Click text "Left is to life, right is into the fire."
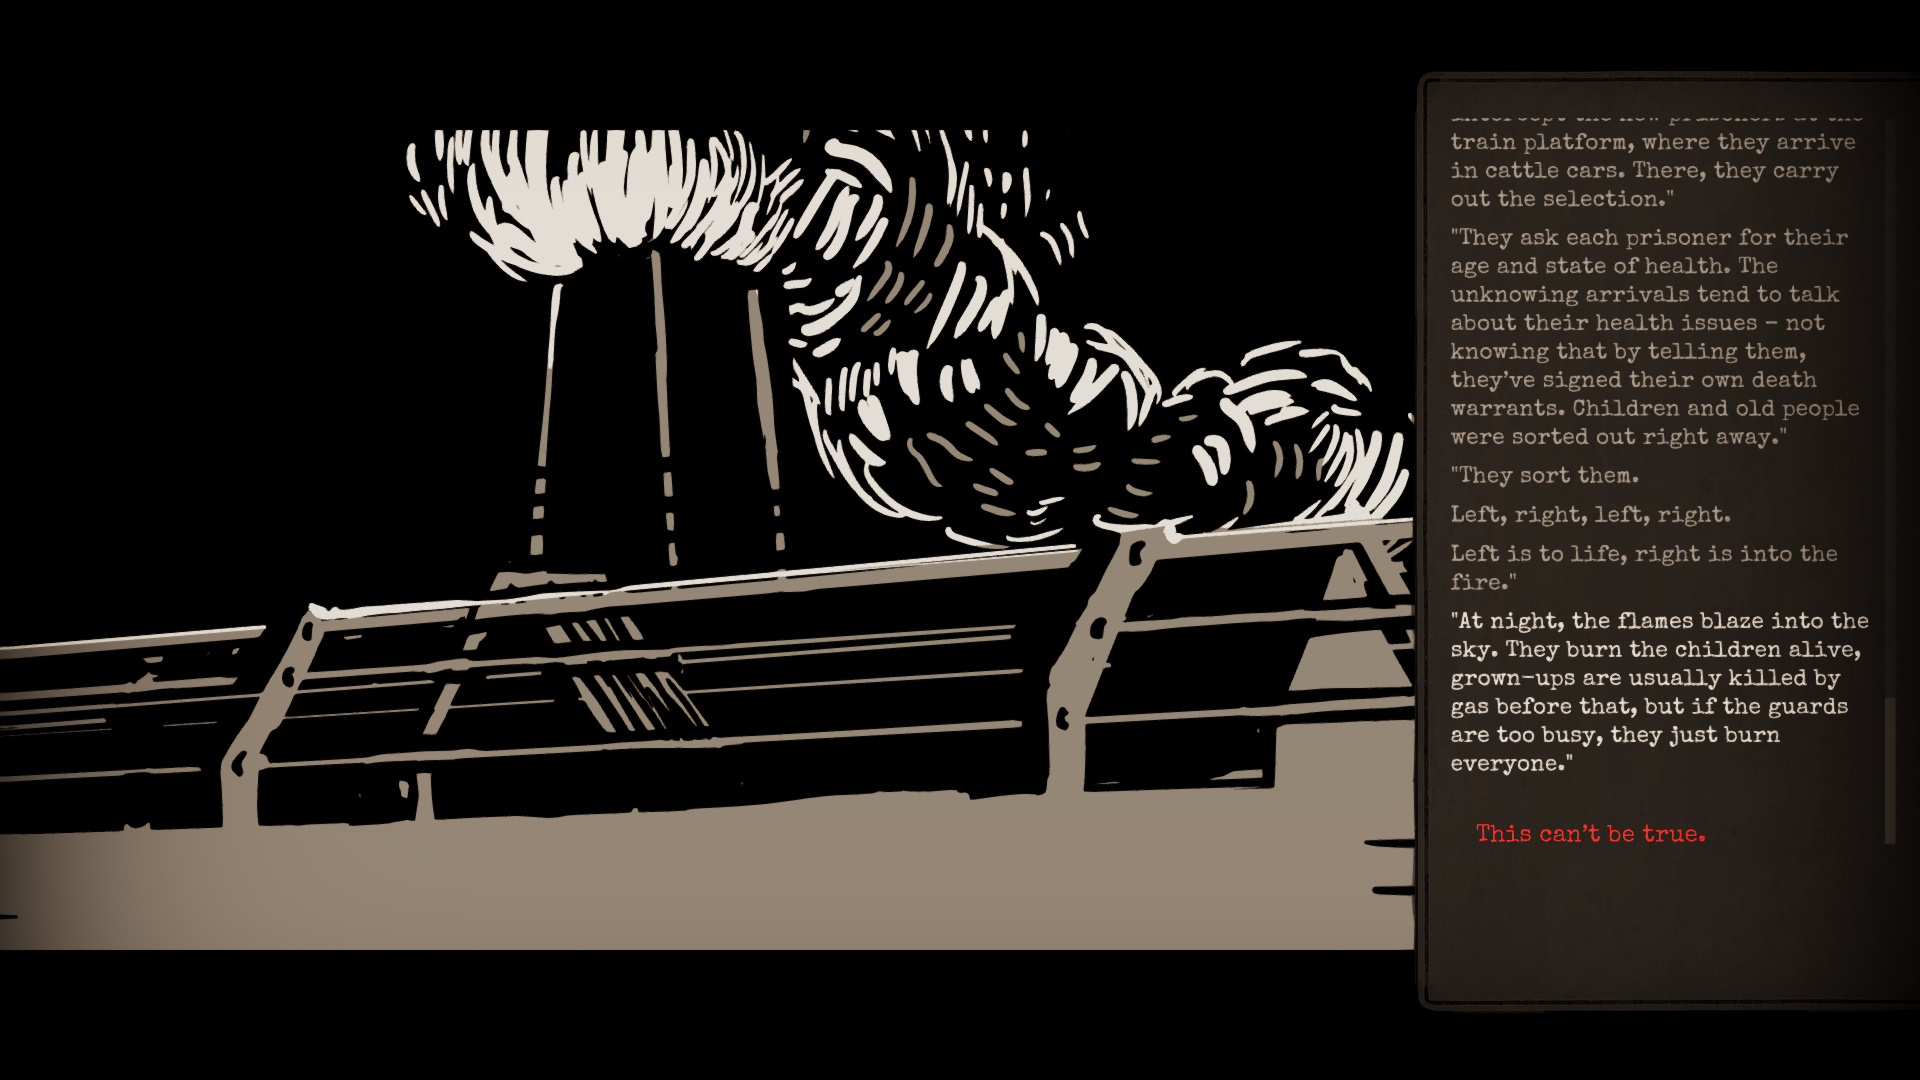 pyautogui.click(x=1644, y=567)
